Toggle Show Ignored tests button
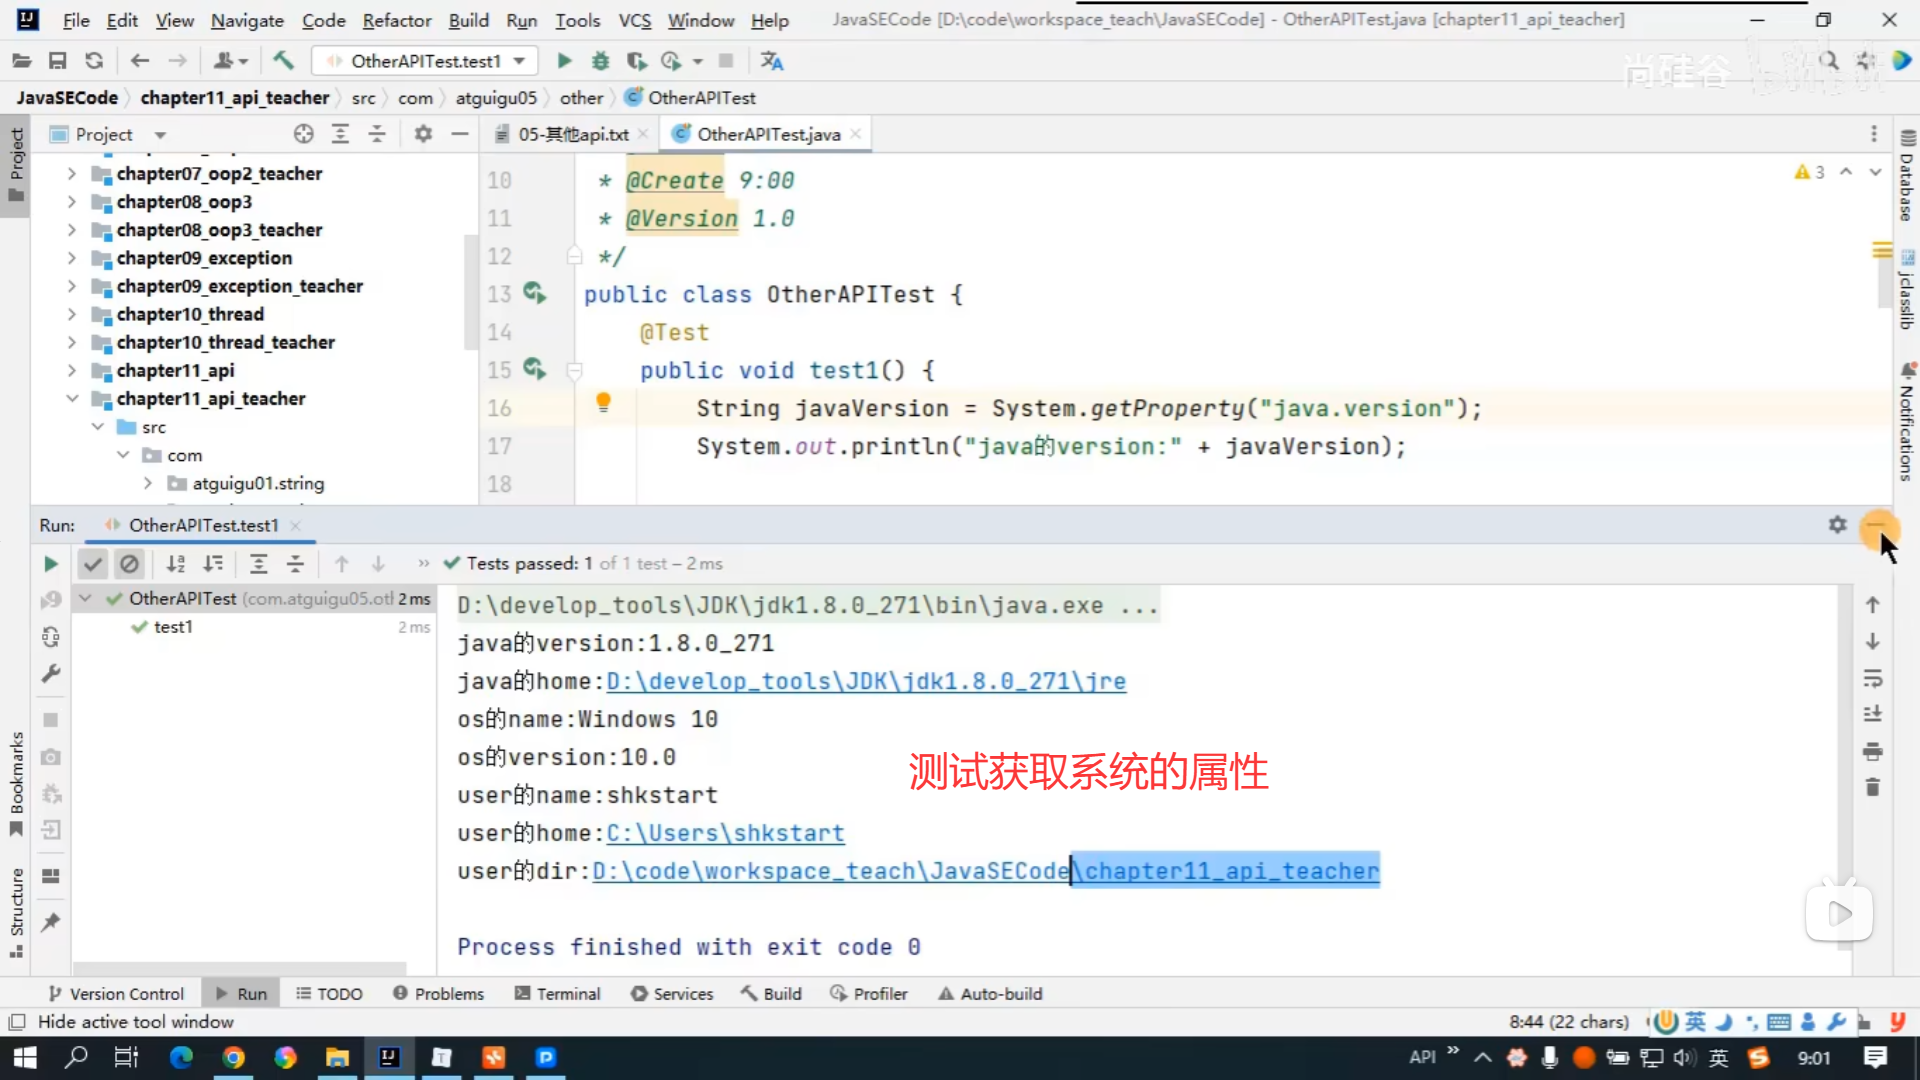Viewport: 1920px width, 1080px height. [x=129, y=564]
